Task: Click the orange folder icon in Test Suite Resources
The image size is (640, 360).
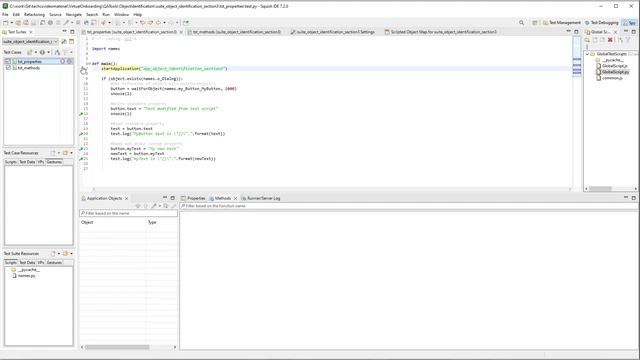Action: (x=65, y=253)
